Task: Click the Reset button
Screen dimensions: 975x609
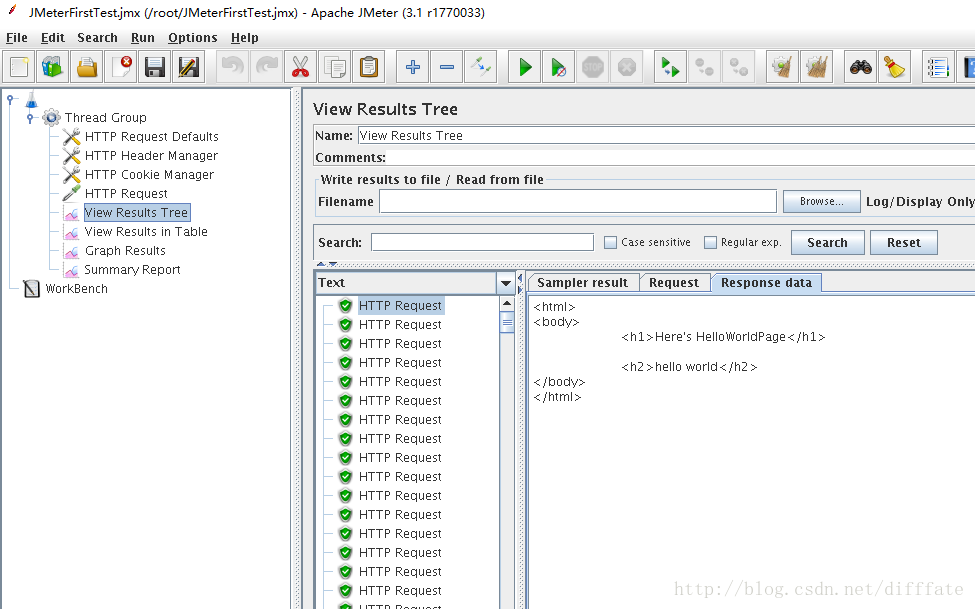Action: [x=903, y=243]
